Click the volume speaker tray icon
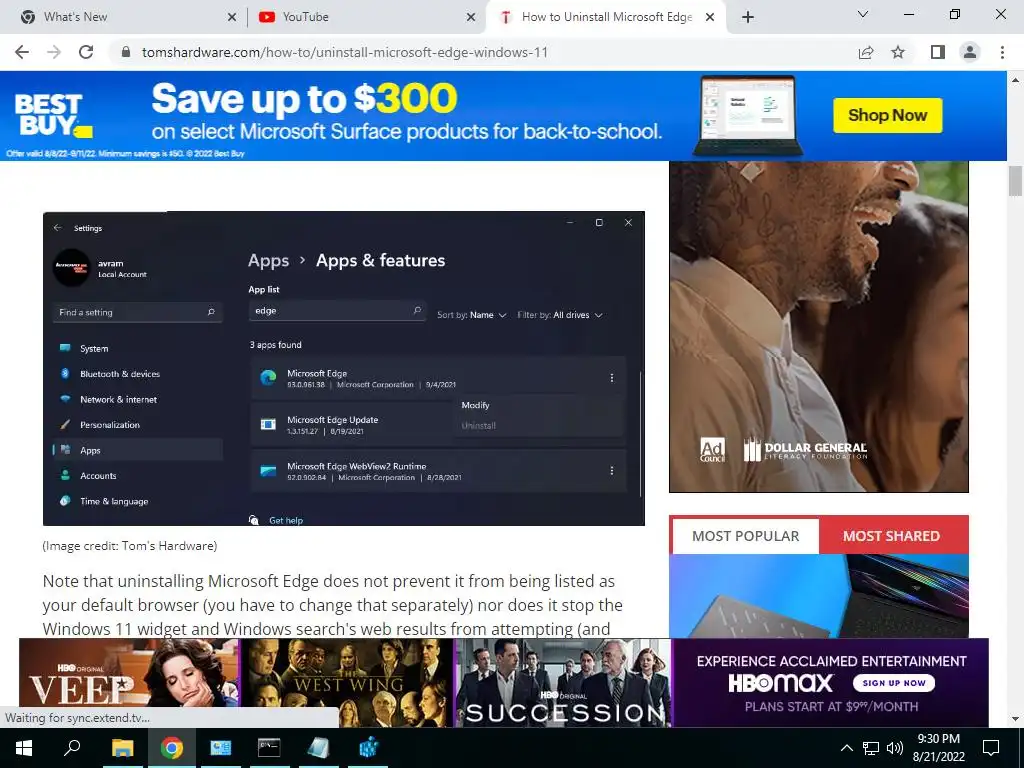Viewport: 1024px width, 768px height. coord(895,748)
